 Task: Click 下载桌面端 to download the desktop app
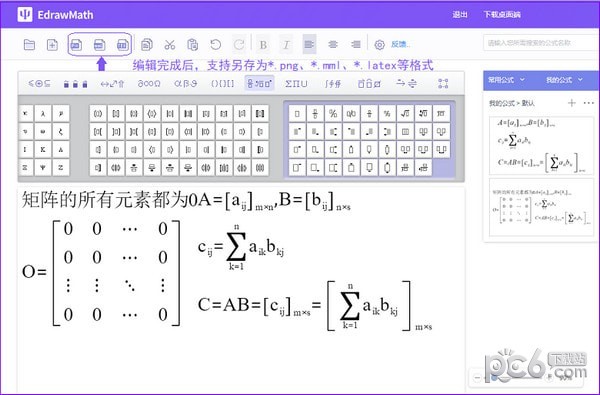pyautogui.click(x=502, y=15)
